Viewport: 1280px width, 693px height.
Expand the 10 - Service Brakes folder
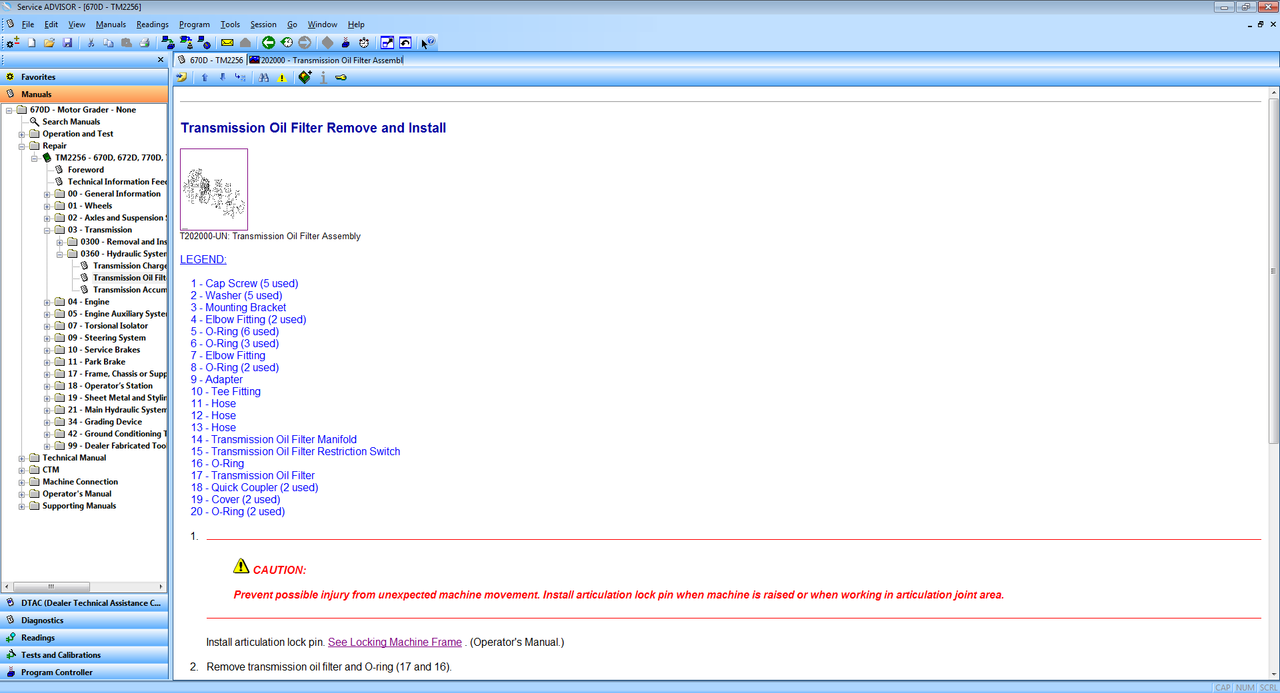tap(47, 350)
